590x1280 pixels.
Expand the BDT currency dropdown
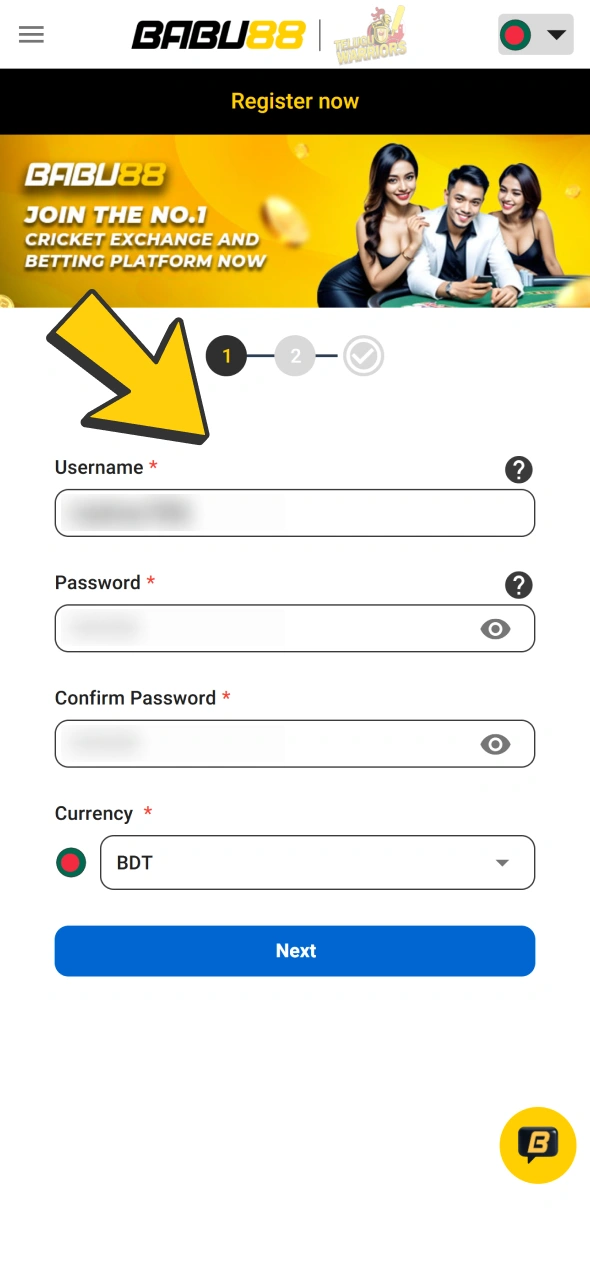click(501, 862)
